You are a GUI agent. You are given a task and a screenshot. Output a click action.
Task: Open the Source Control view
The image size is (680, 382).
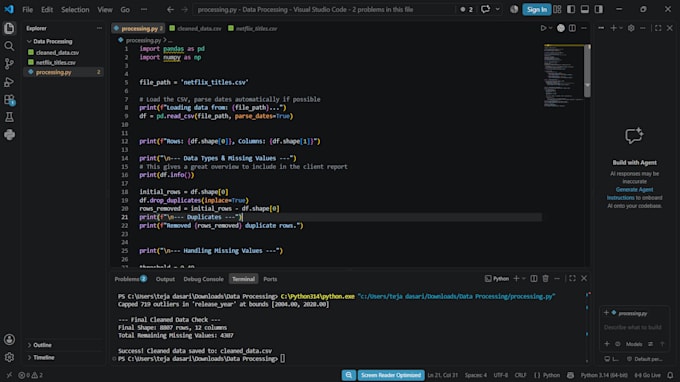(9, 64)
